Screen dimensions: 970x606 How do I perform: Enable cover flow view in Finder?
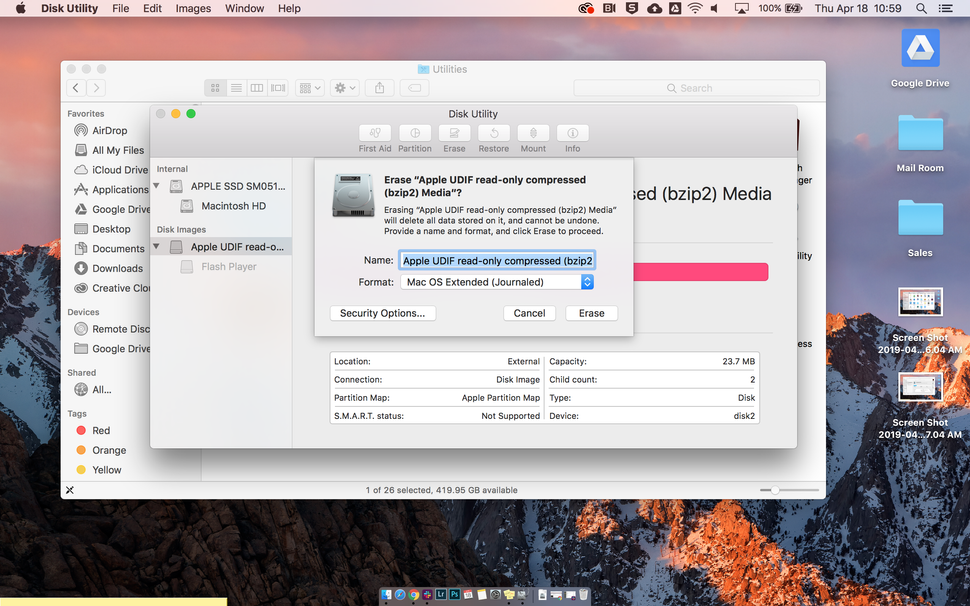tap(278, 88)
